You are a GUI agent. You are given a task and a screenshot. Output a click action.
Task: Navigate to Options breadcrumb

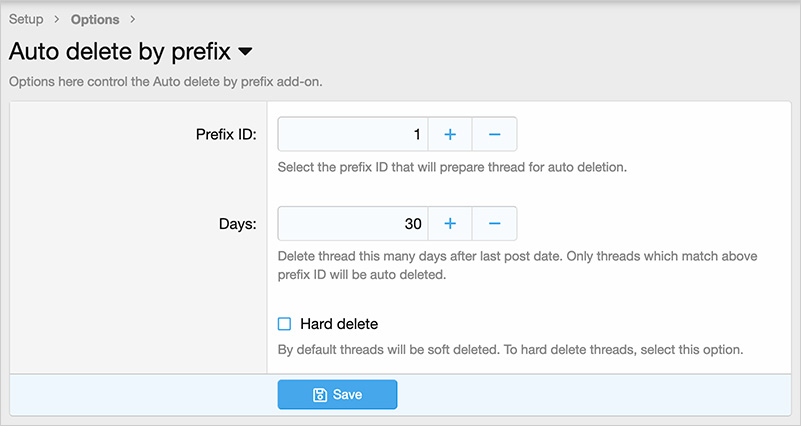click(95, 19)
